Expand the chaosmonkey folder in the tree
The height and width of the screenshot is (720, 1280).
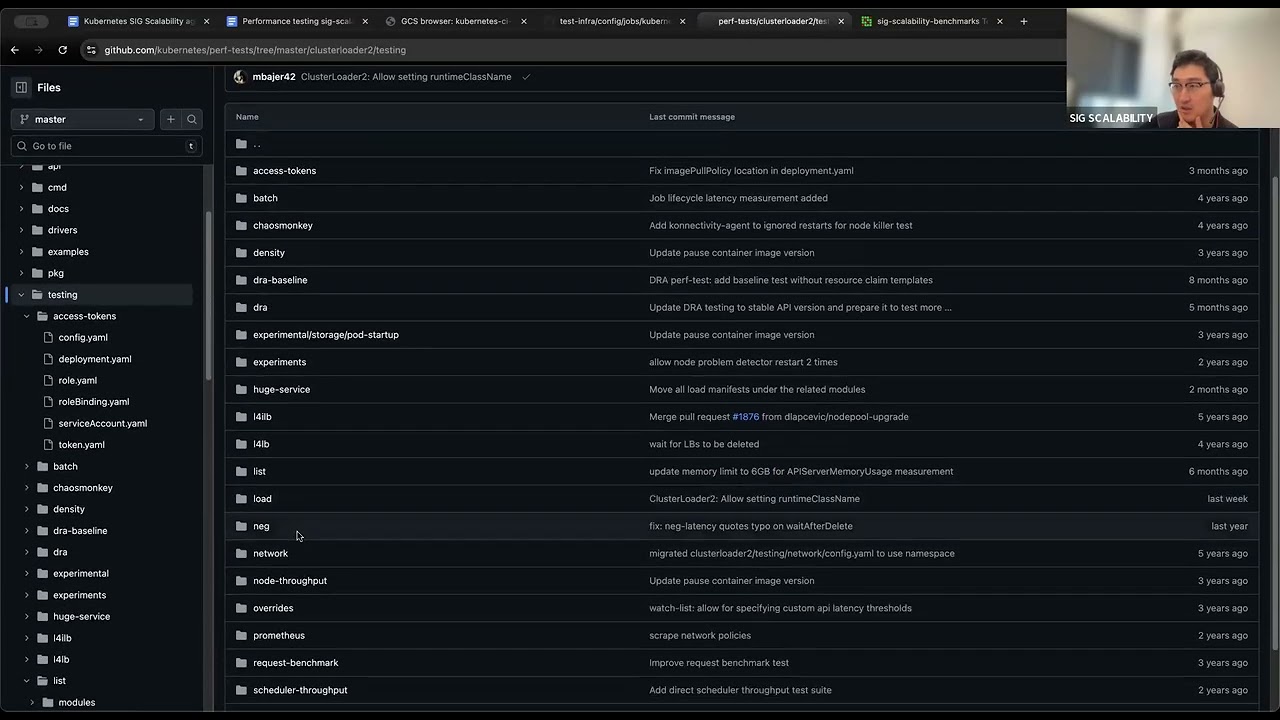[27, 488]
